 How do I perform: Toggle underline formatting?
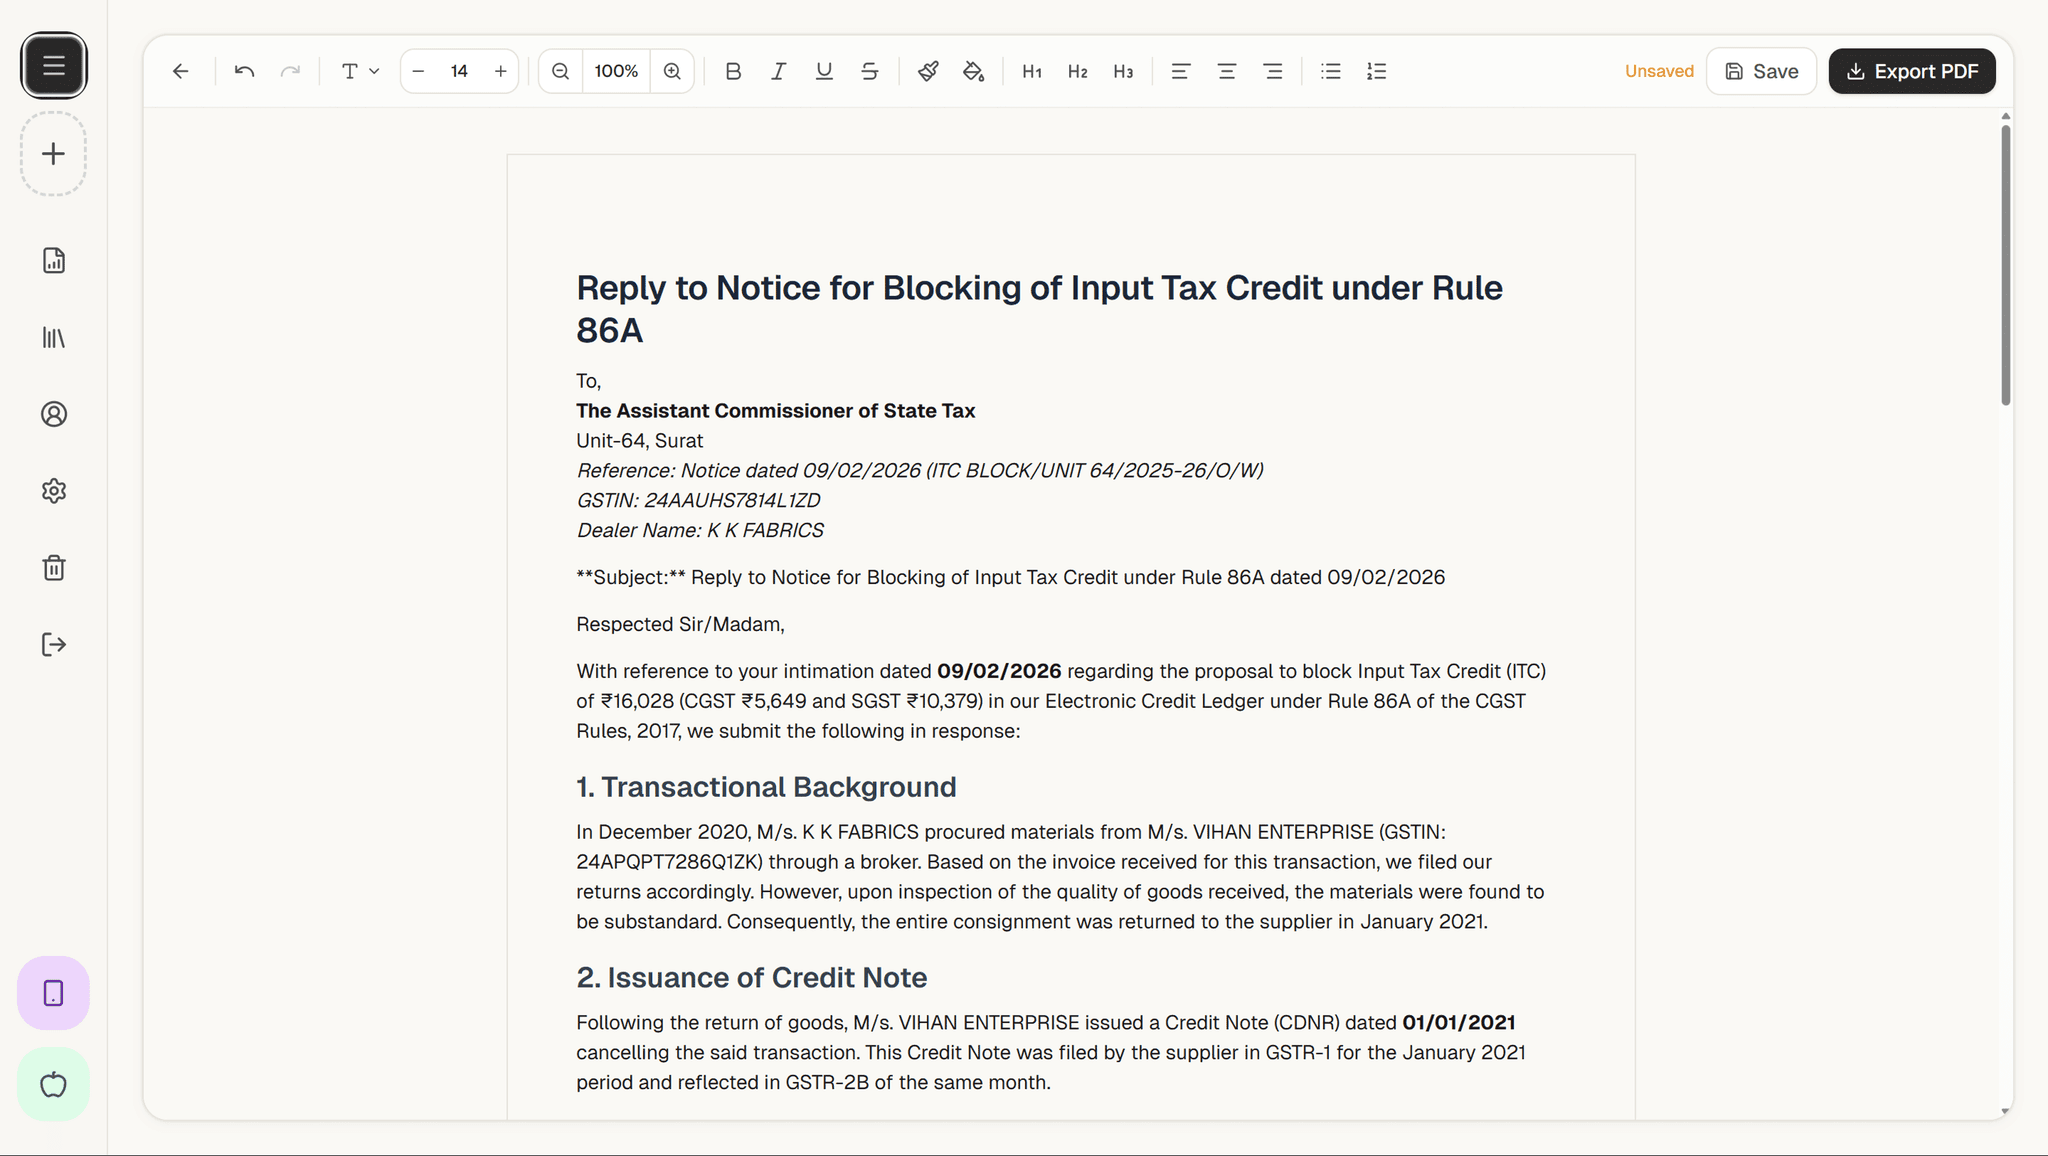(x=824, y=71)
